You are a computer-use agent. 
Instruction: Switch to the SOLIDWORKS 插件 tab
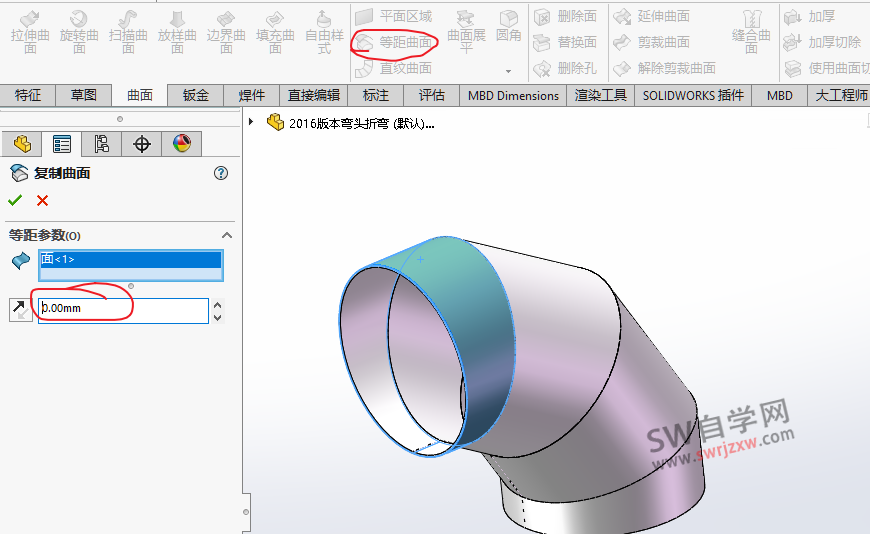693,95
